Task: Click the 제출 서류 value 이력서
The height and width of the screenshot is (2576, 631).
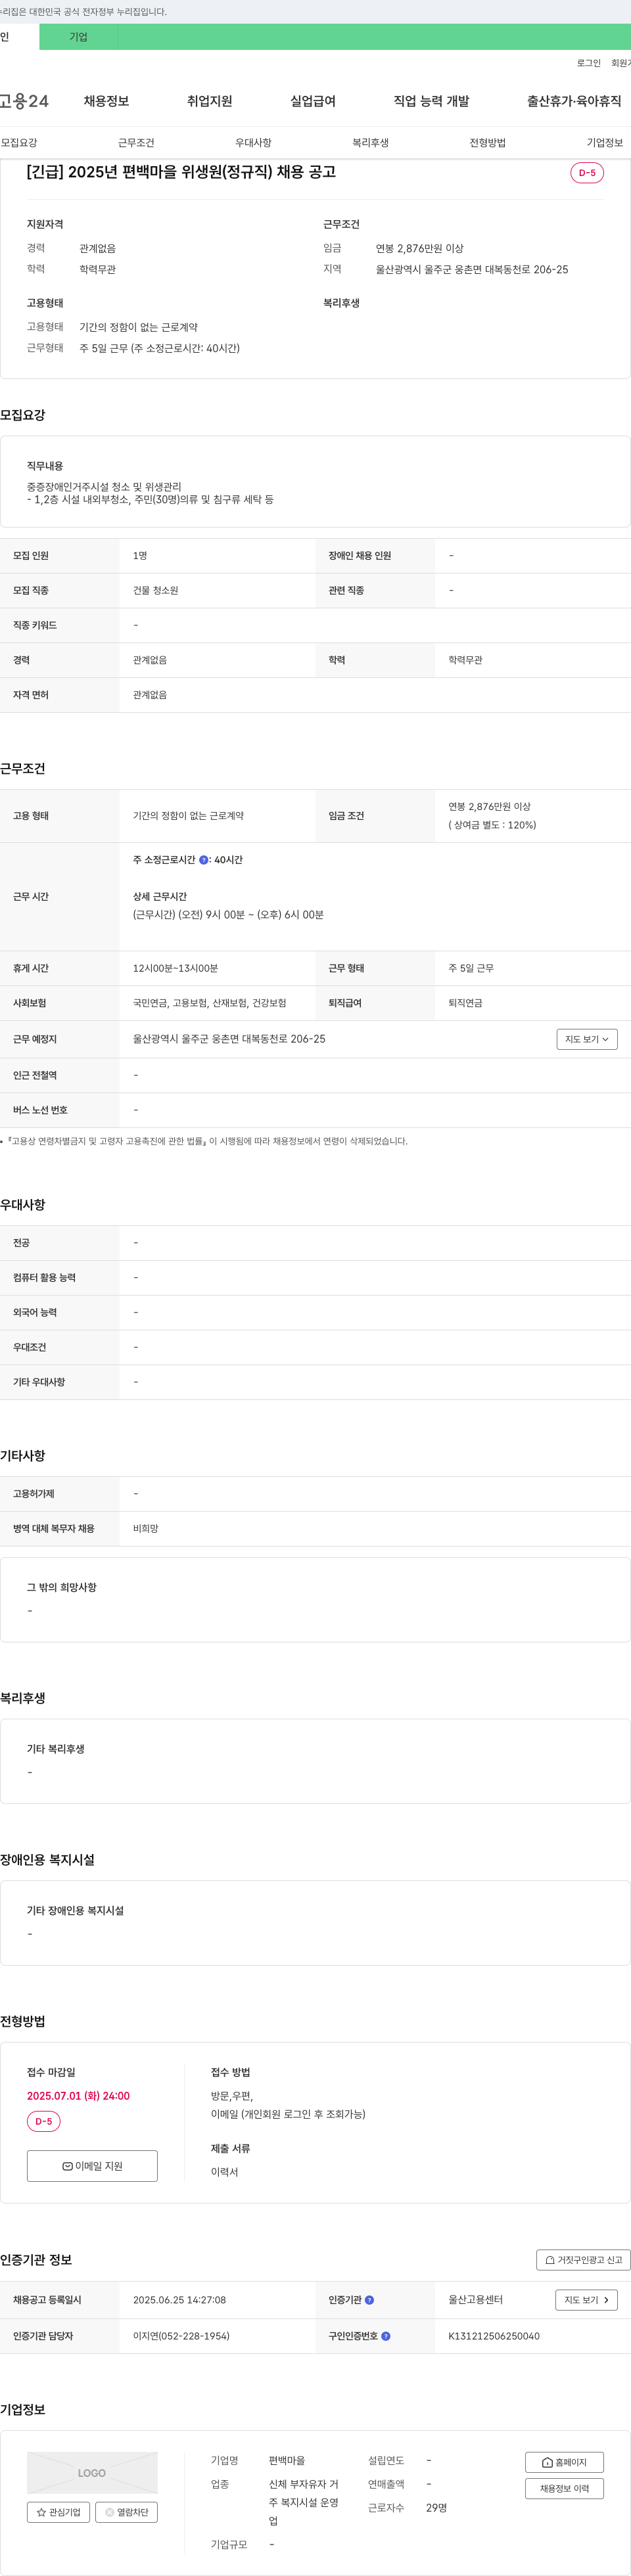Action: click(x=224, y=2172)
